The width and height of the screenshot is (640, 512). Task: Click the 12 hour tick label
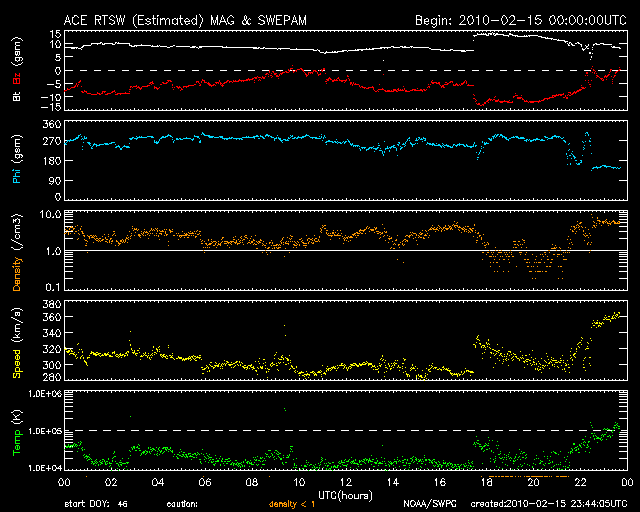pyautogui.click(x=345, y=482)
